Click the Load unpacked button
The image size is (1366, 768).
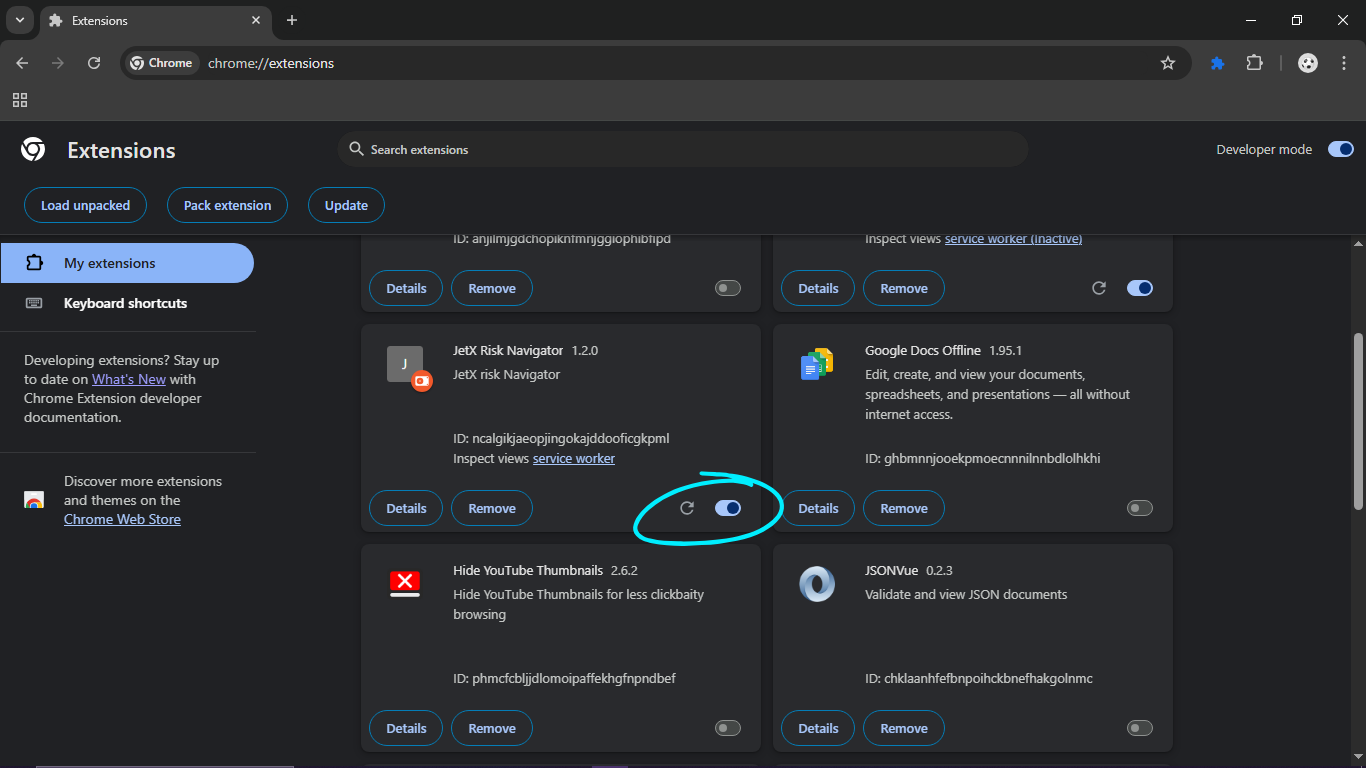85,205
